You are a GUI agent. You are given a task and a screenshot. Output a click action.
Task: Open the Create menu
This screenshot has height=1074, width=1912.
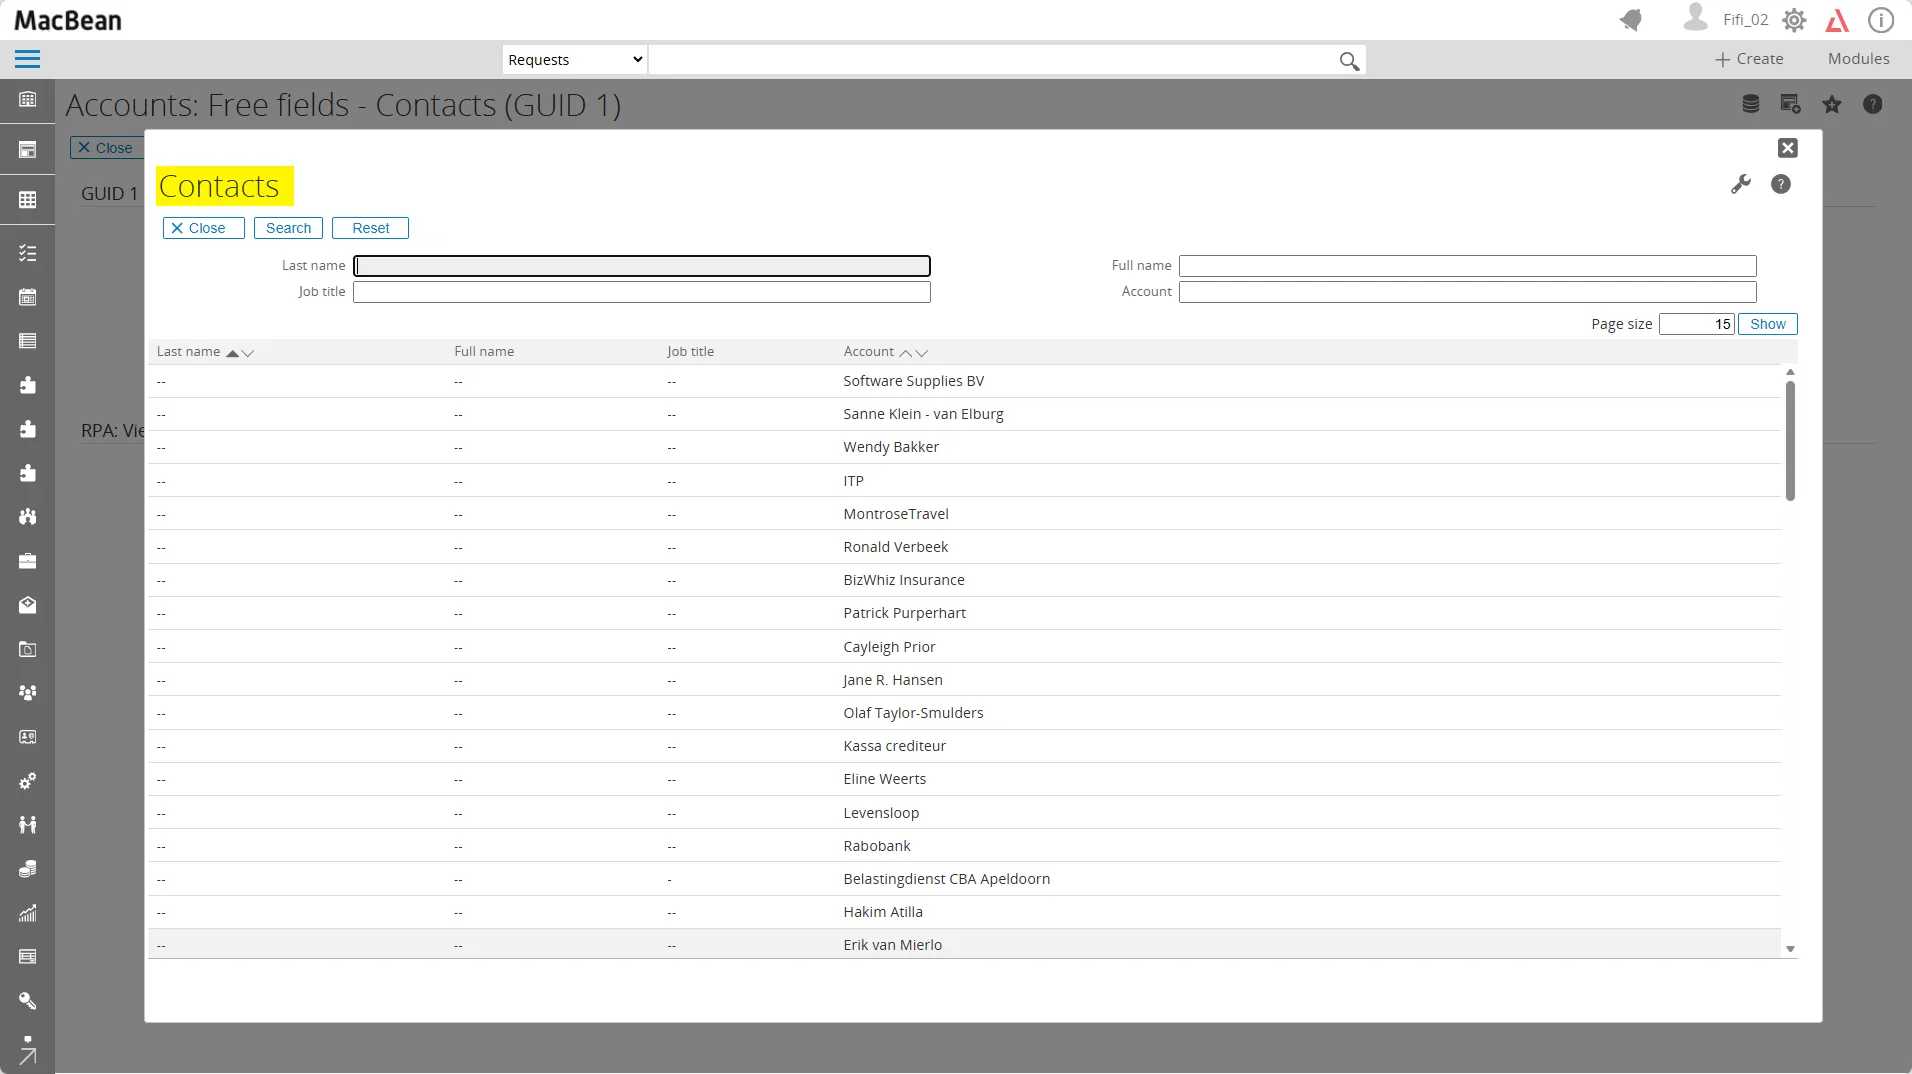1749,59
